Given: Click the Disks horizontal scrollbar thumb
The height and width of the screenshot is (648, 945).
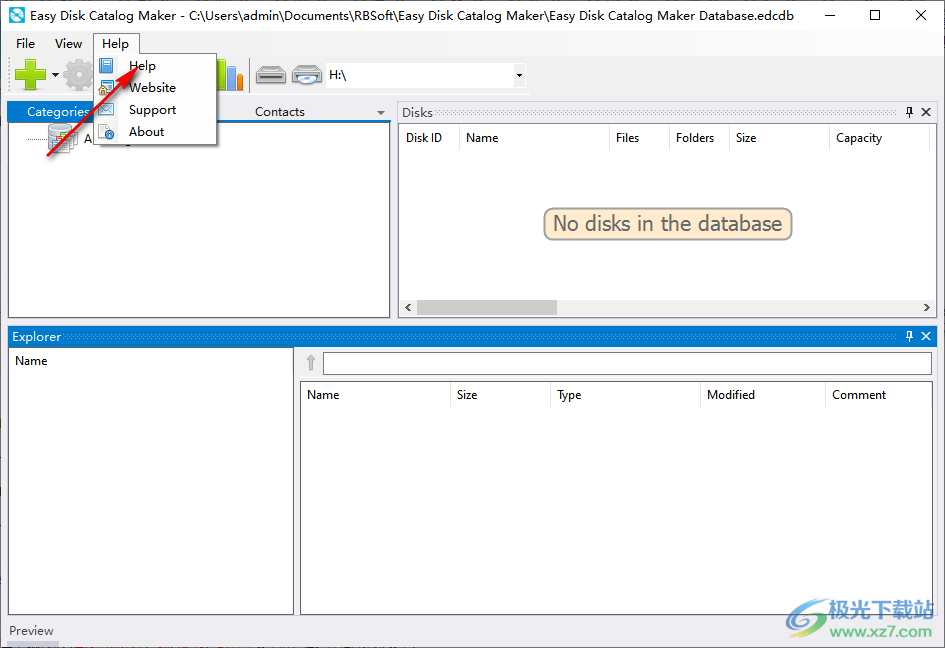Looking at the screenshot, I should click(487, 307).
